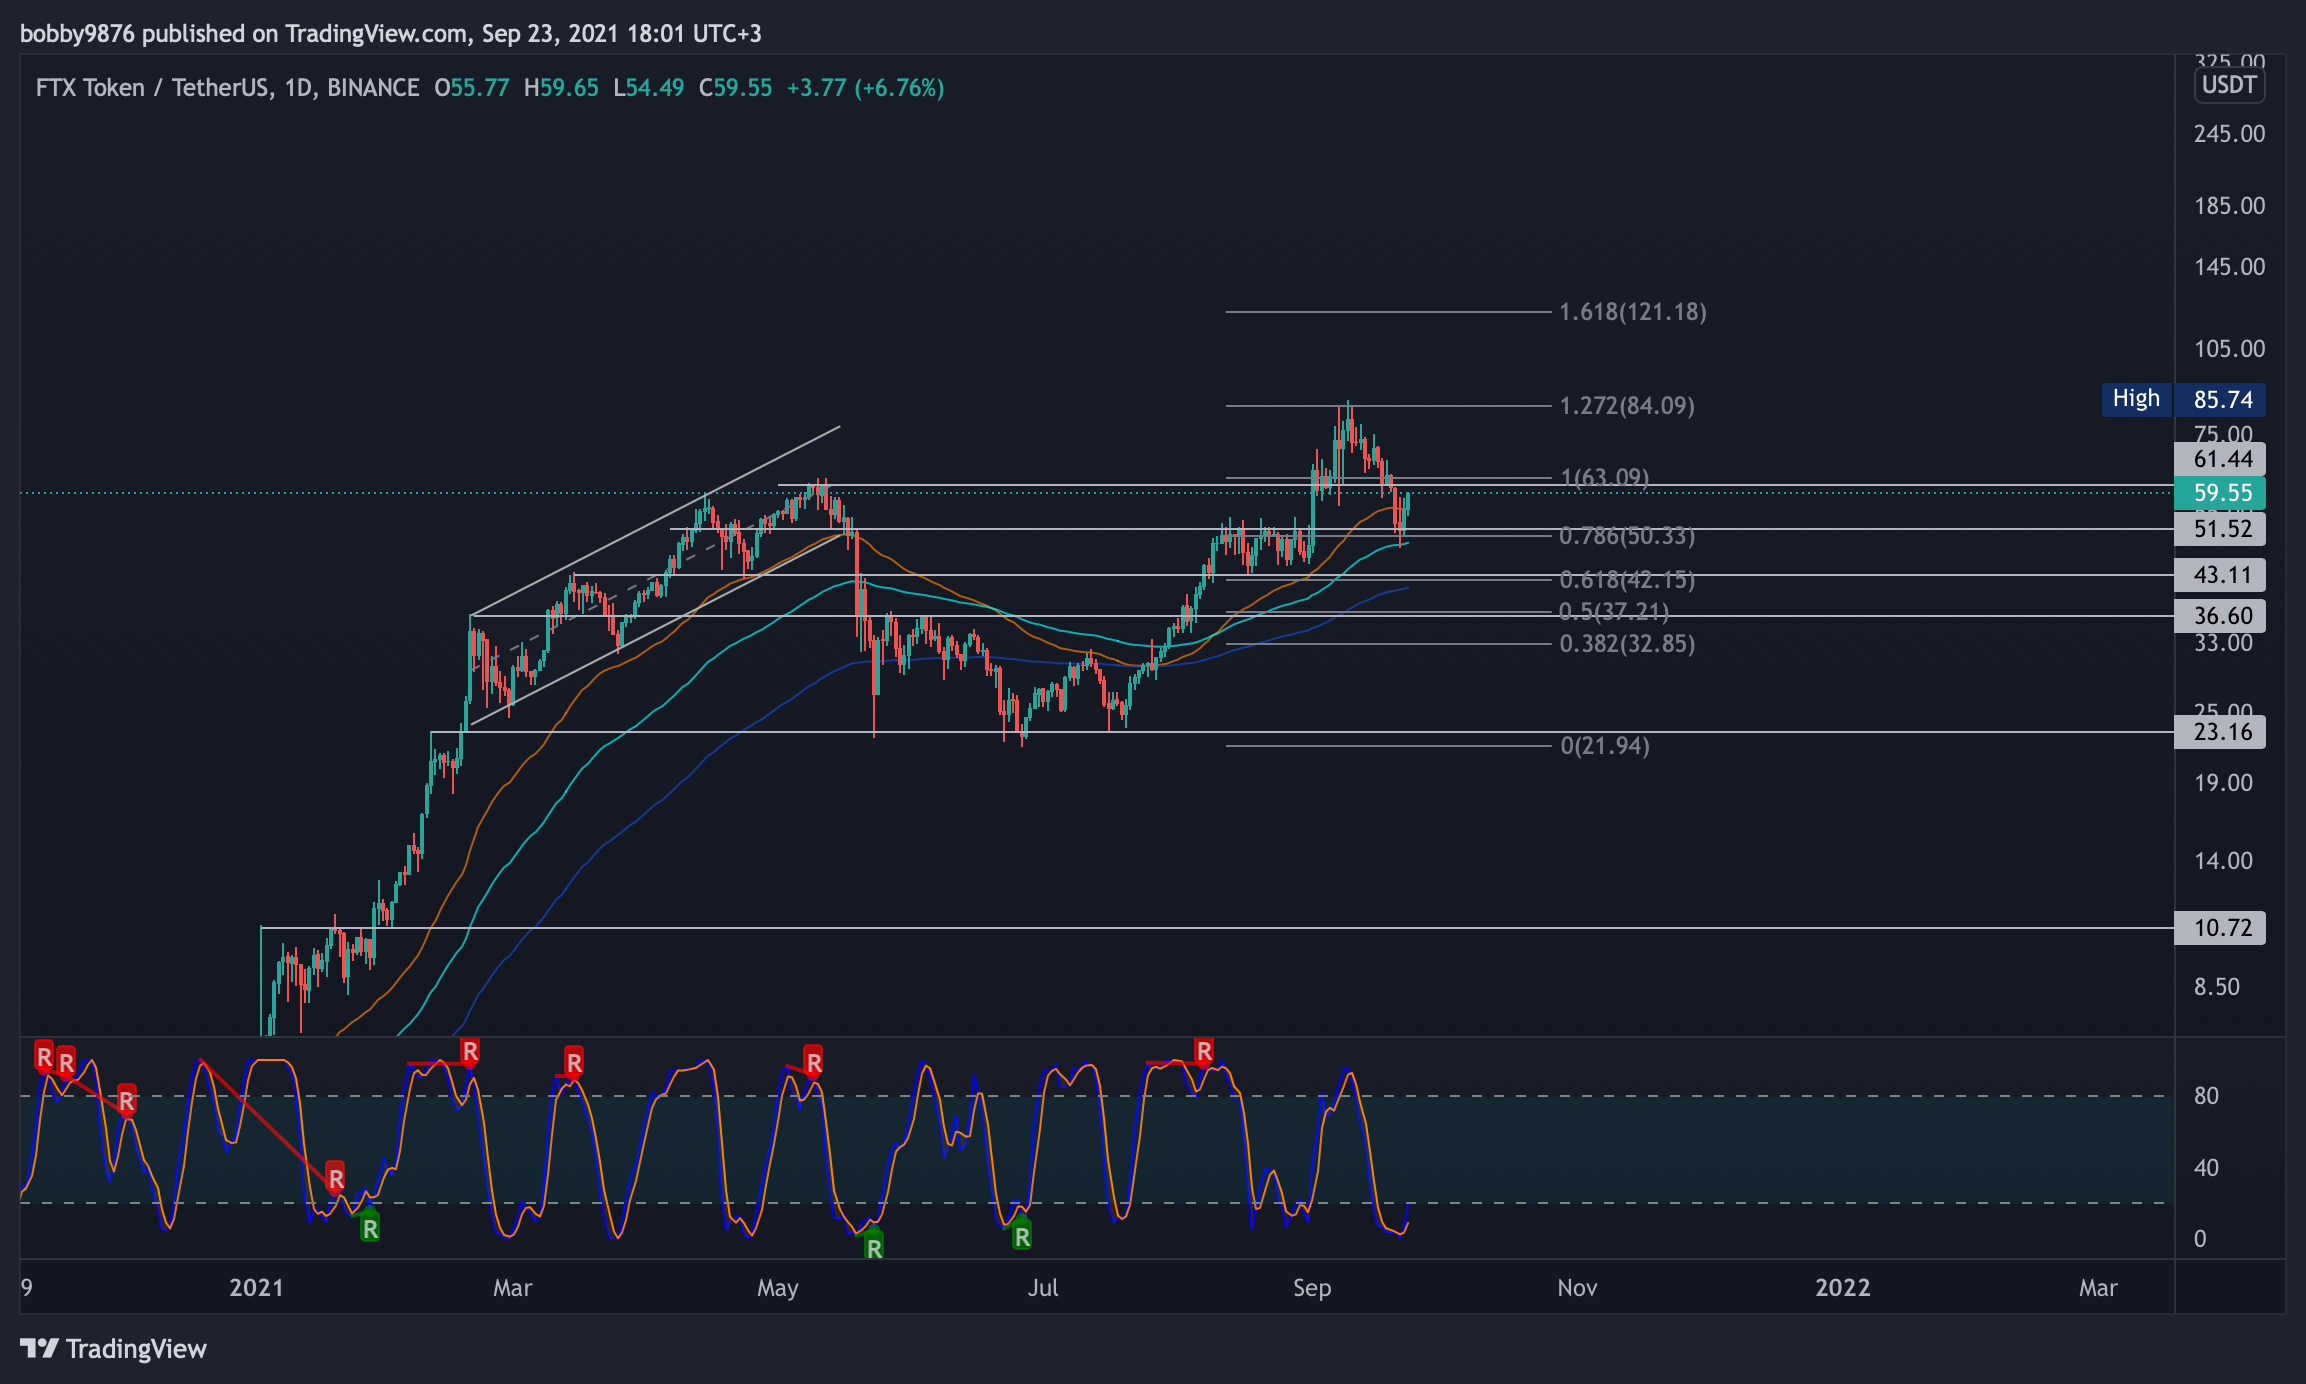
Task: Click the green 59.55 current price tag
Action: [x=2221, y=493]
